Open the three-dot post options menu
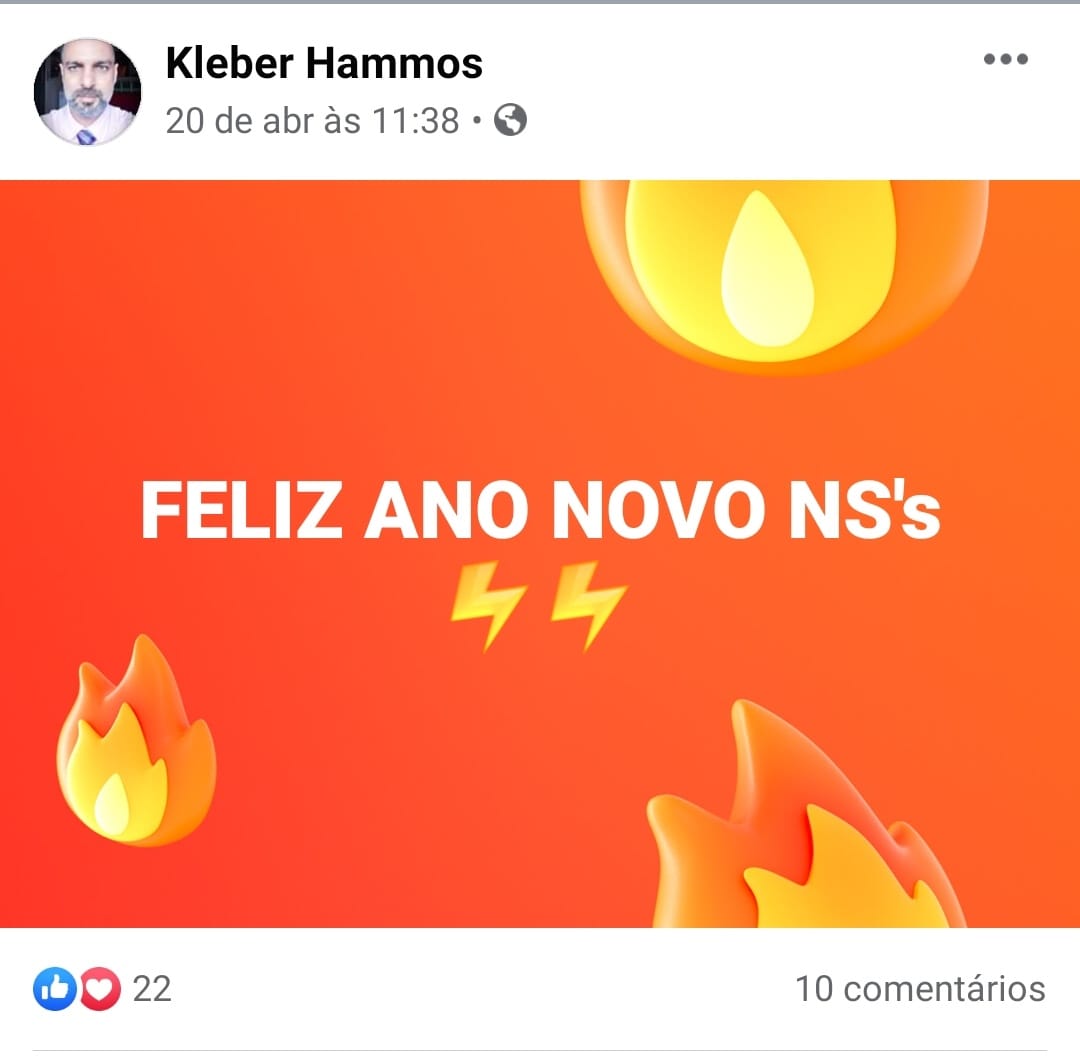This screenshot has height=1063, width=1080. (1006, 59)
